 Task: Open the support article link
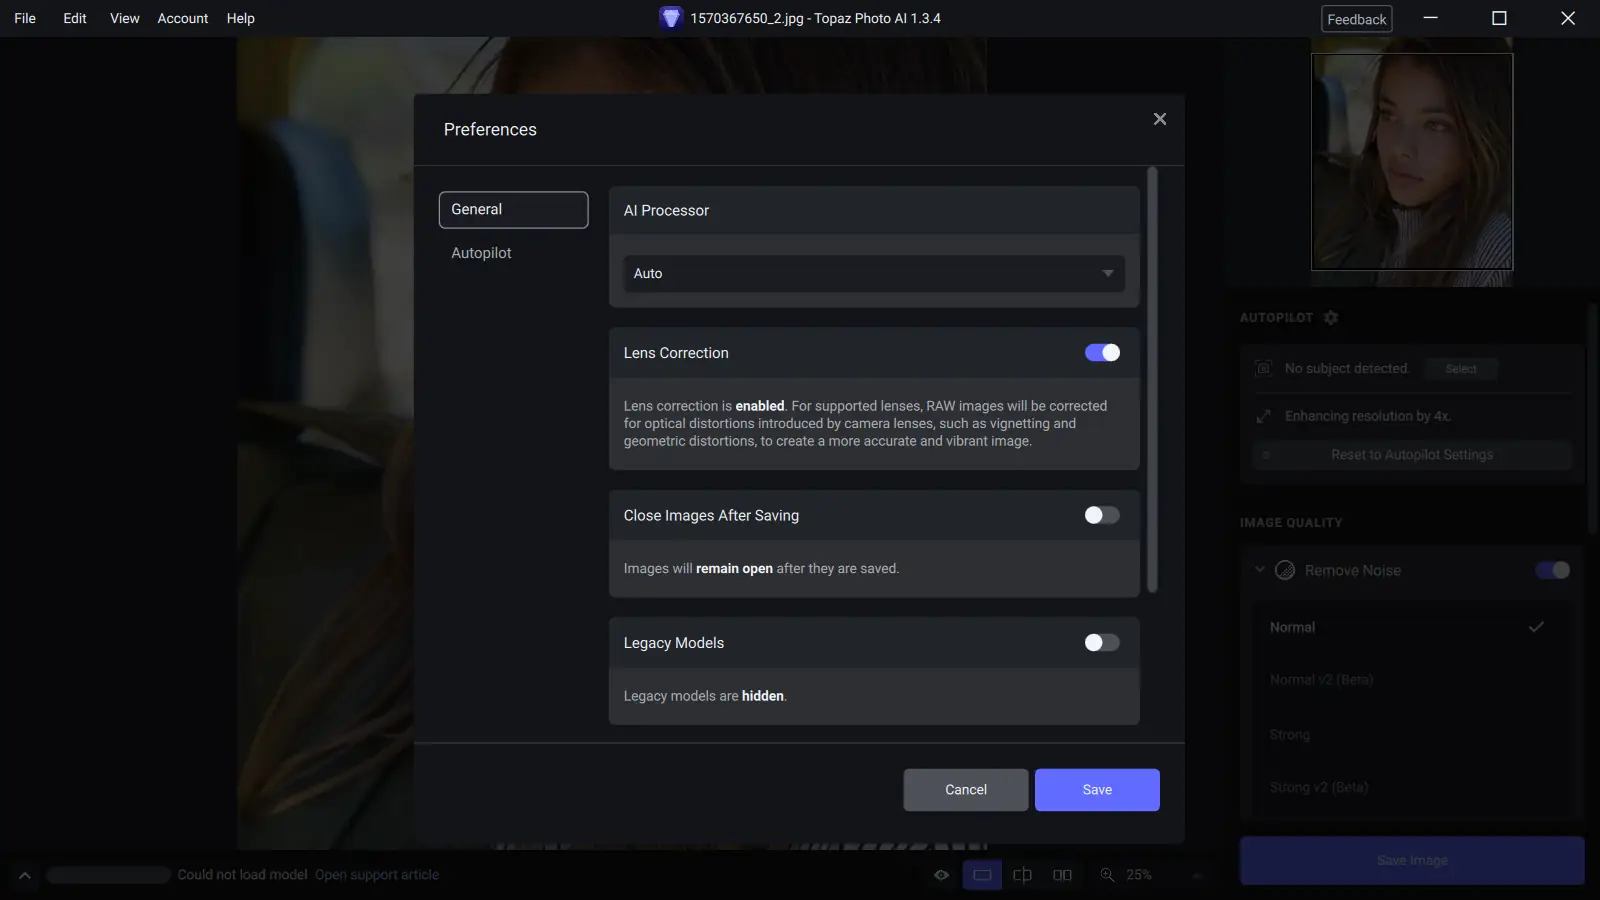tap(377, 875)
